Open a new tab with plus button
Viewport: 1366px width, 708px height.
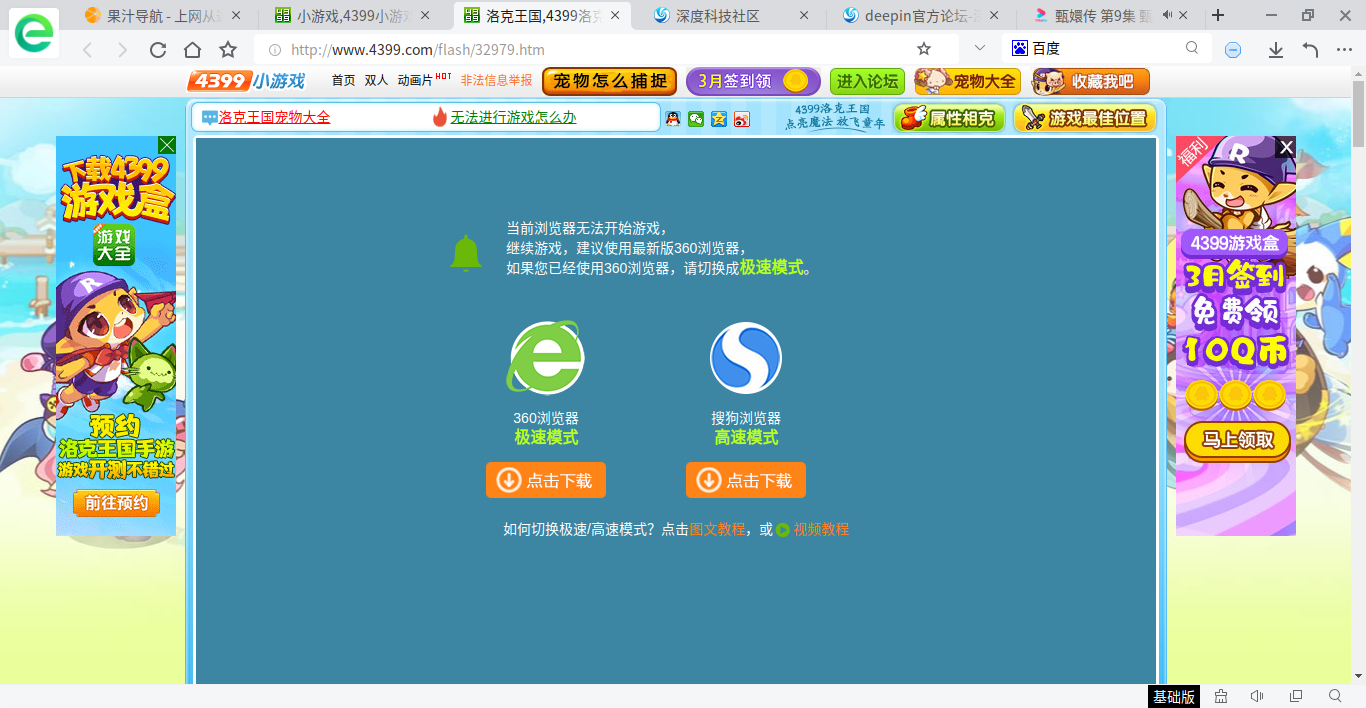point(1218,15)
